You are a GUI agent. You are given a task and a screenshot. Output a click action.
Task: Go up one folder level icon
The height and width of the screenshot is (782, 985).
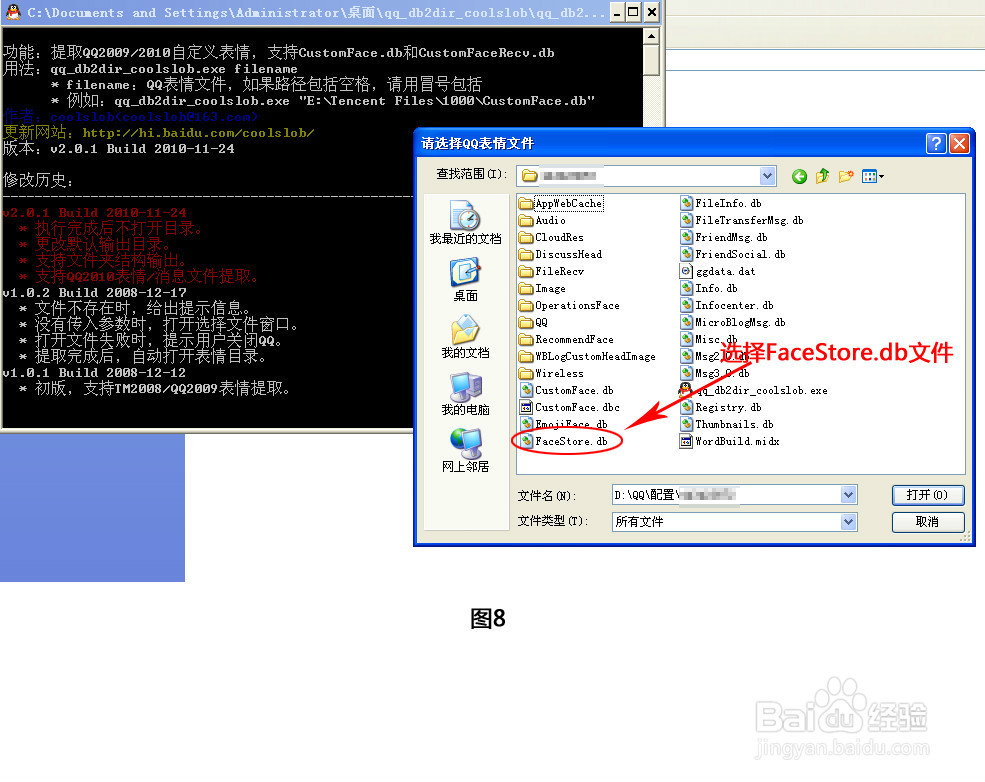tap(822, 176)
